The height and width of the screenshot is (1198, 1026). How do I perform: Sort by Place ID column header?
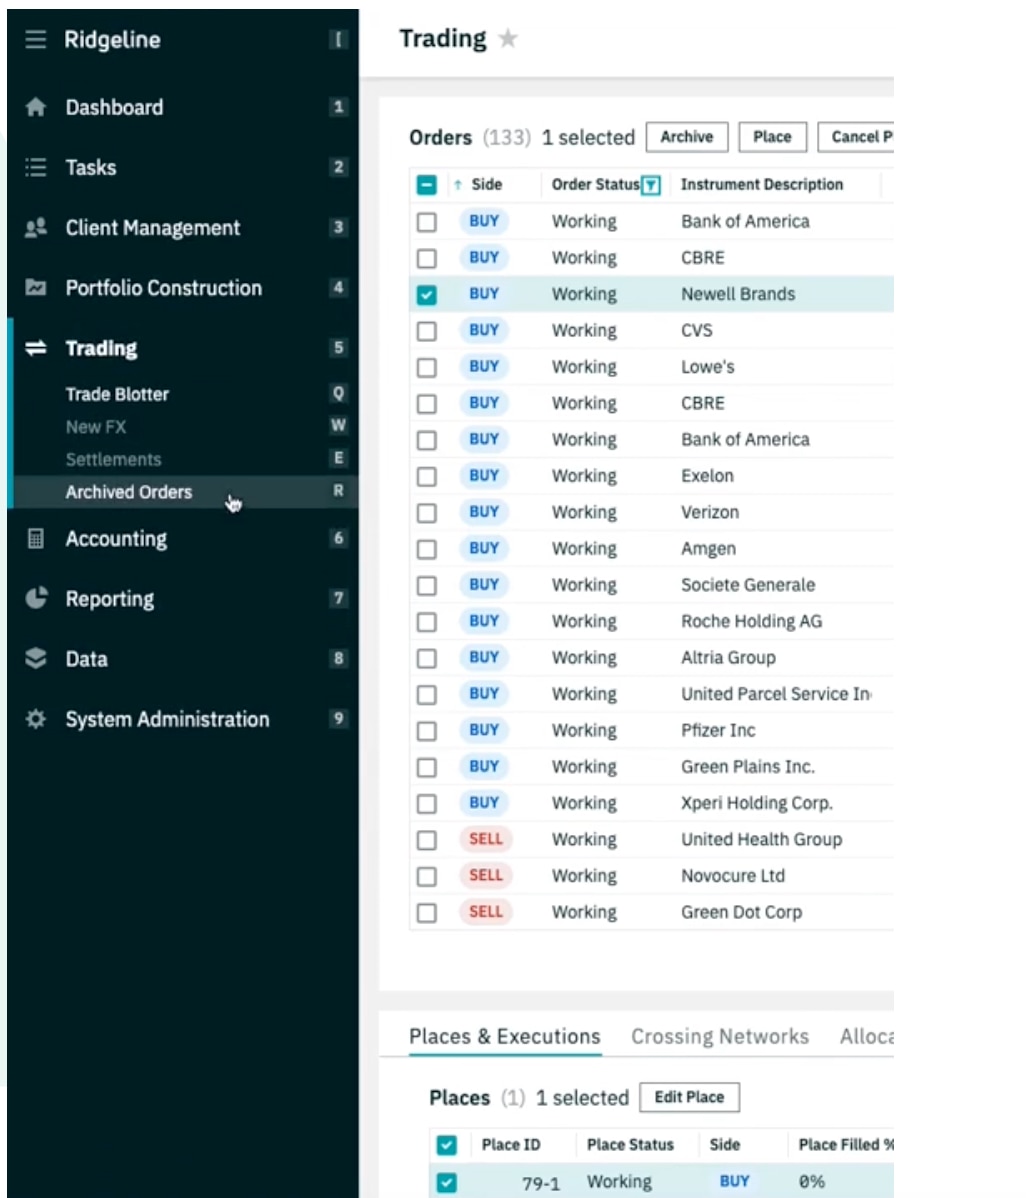510,1145
